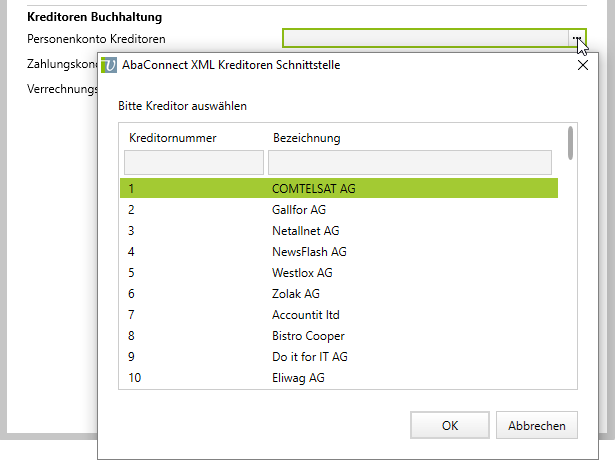Select the COMTELSAT AG row
Screen dimensions: 615x460
click(x=338, y=189)
